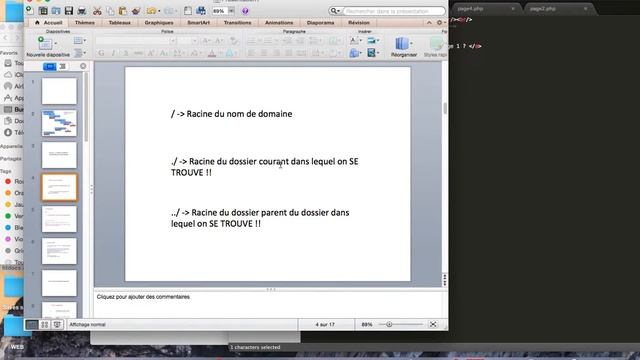Screen dimensions: 640x360
Task: Toggle center text alignment
Action: click(x=264, y=53)
